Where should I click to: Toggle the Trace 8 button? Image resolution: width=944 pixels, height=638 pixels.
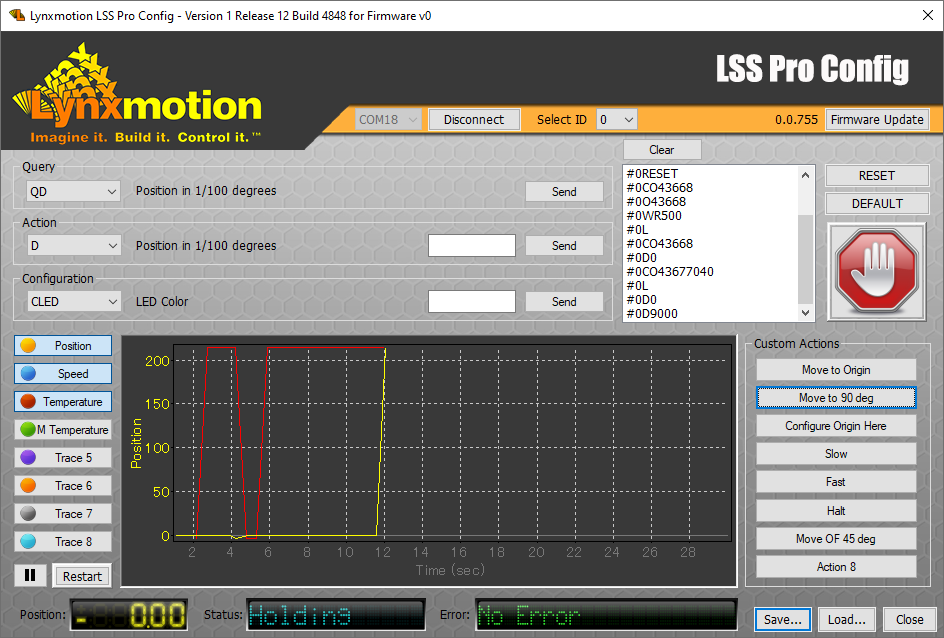[63, 542]
